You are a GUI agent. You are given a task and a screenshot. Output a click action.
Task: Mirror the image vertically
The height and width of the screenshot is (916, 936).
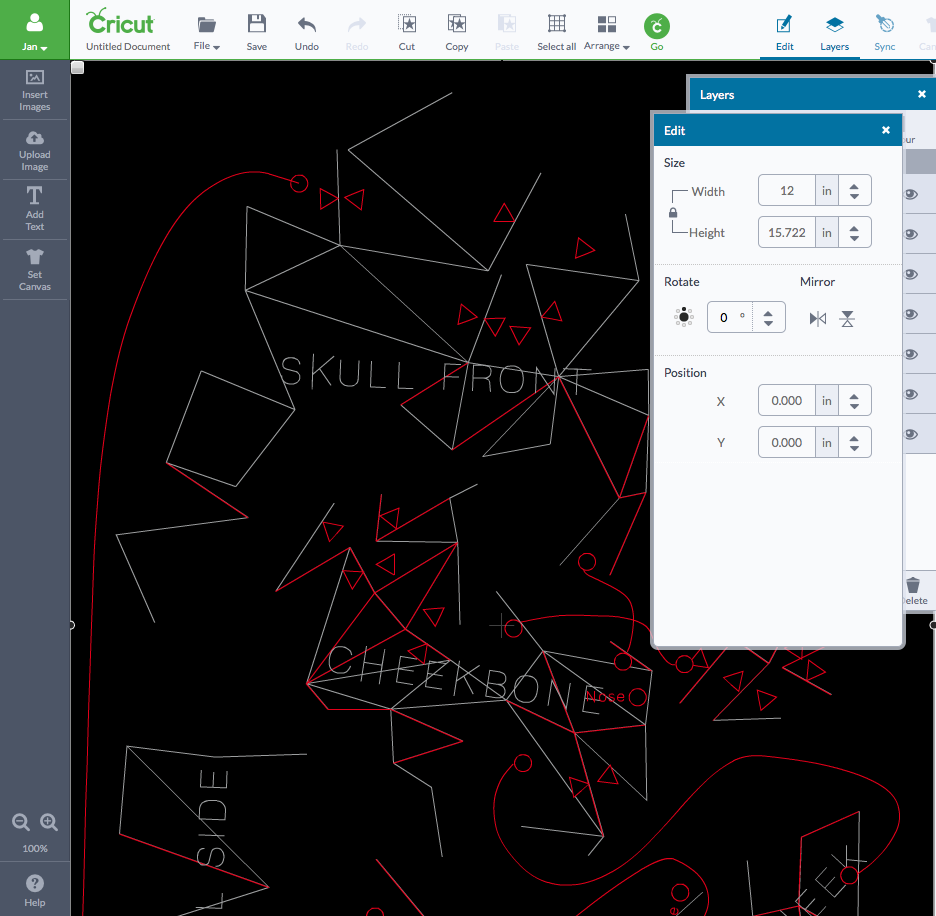(x=847, y=318)
